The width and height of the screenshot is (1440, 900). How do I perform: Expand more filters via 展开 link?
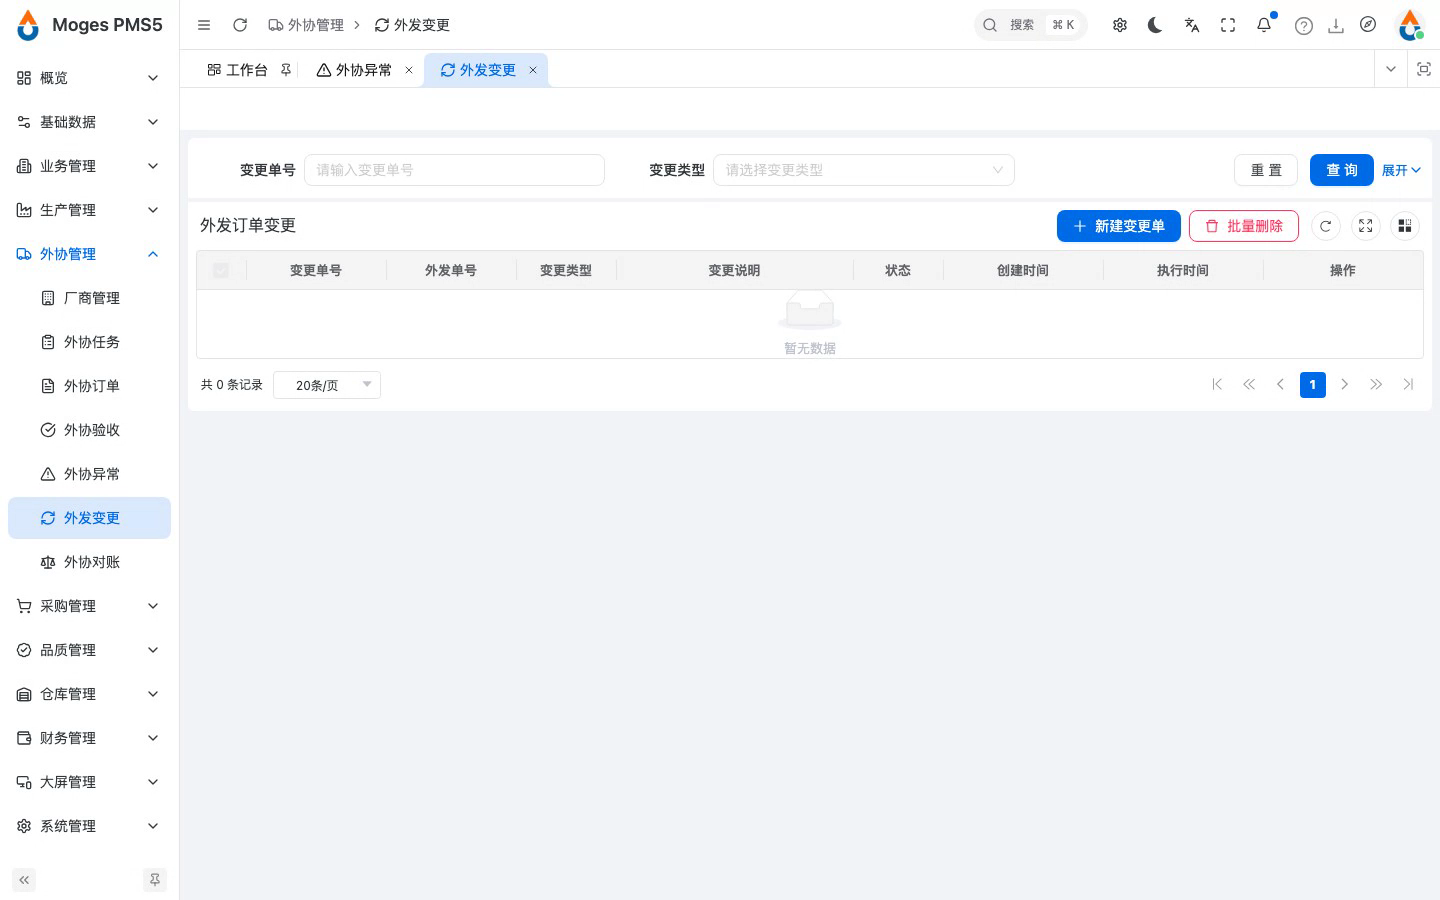click(x=1401, y=170)
